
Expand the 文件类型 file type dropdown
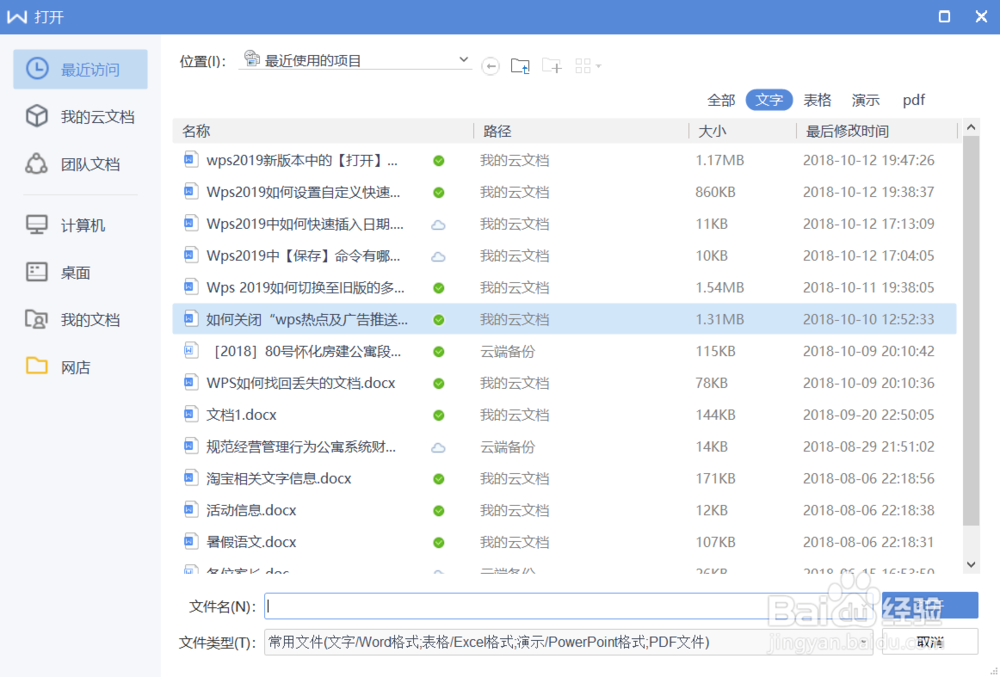tap(864, 642)
